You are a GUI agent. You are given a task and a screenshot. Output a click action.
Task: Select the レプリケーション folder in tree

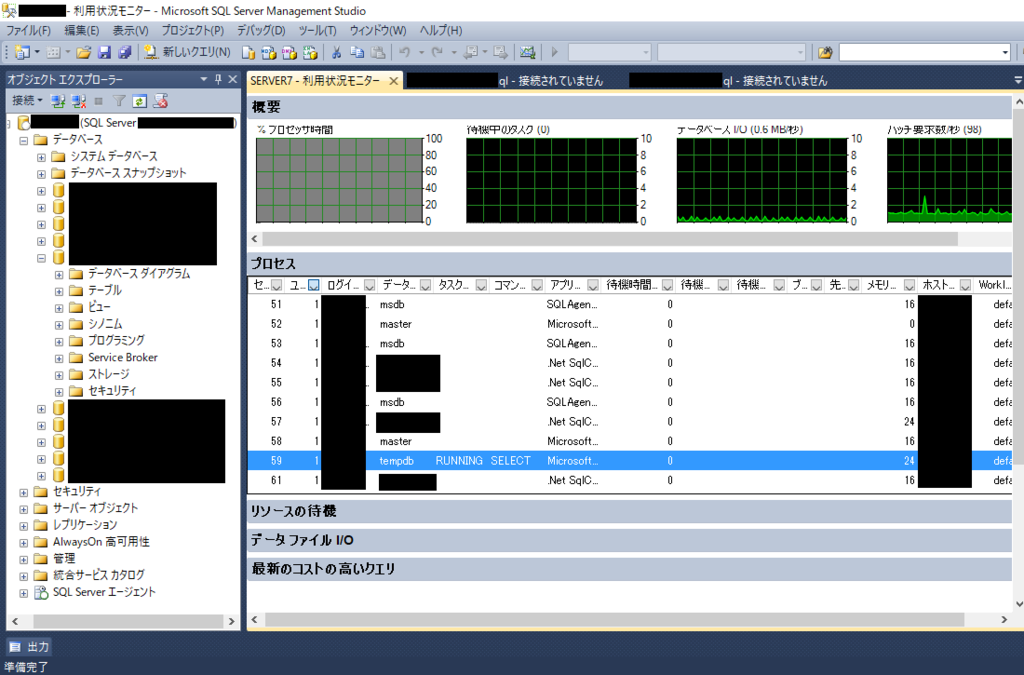pyautogui.click(x=85, y=525)
